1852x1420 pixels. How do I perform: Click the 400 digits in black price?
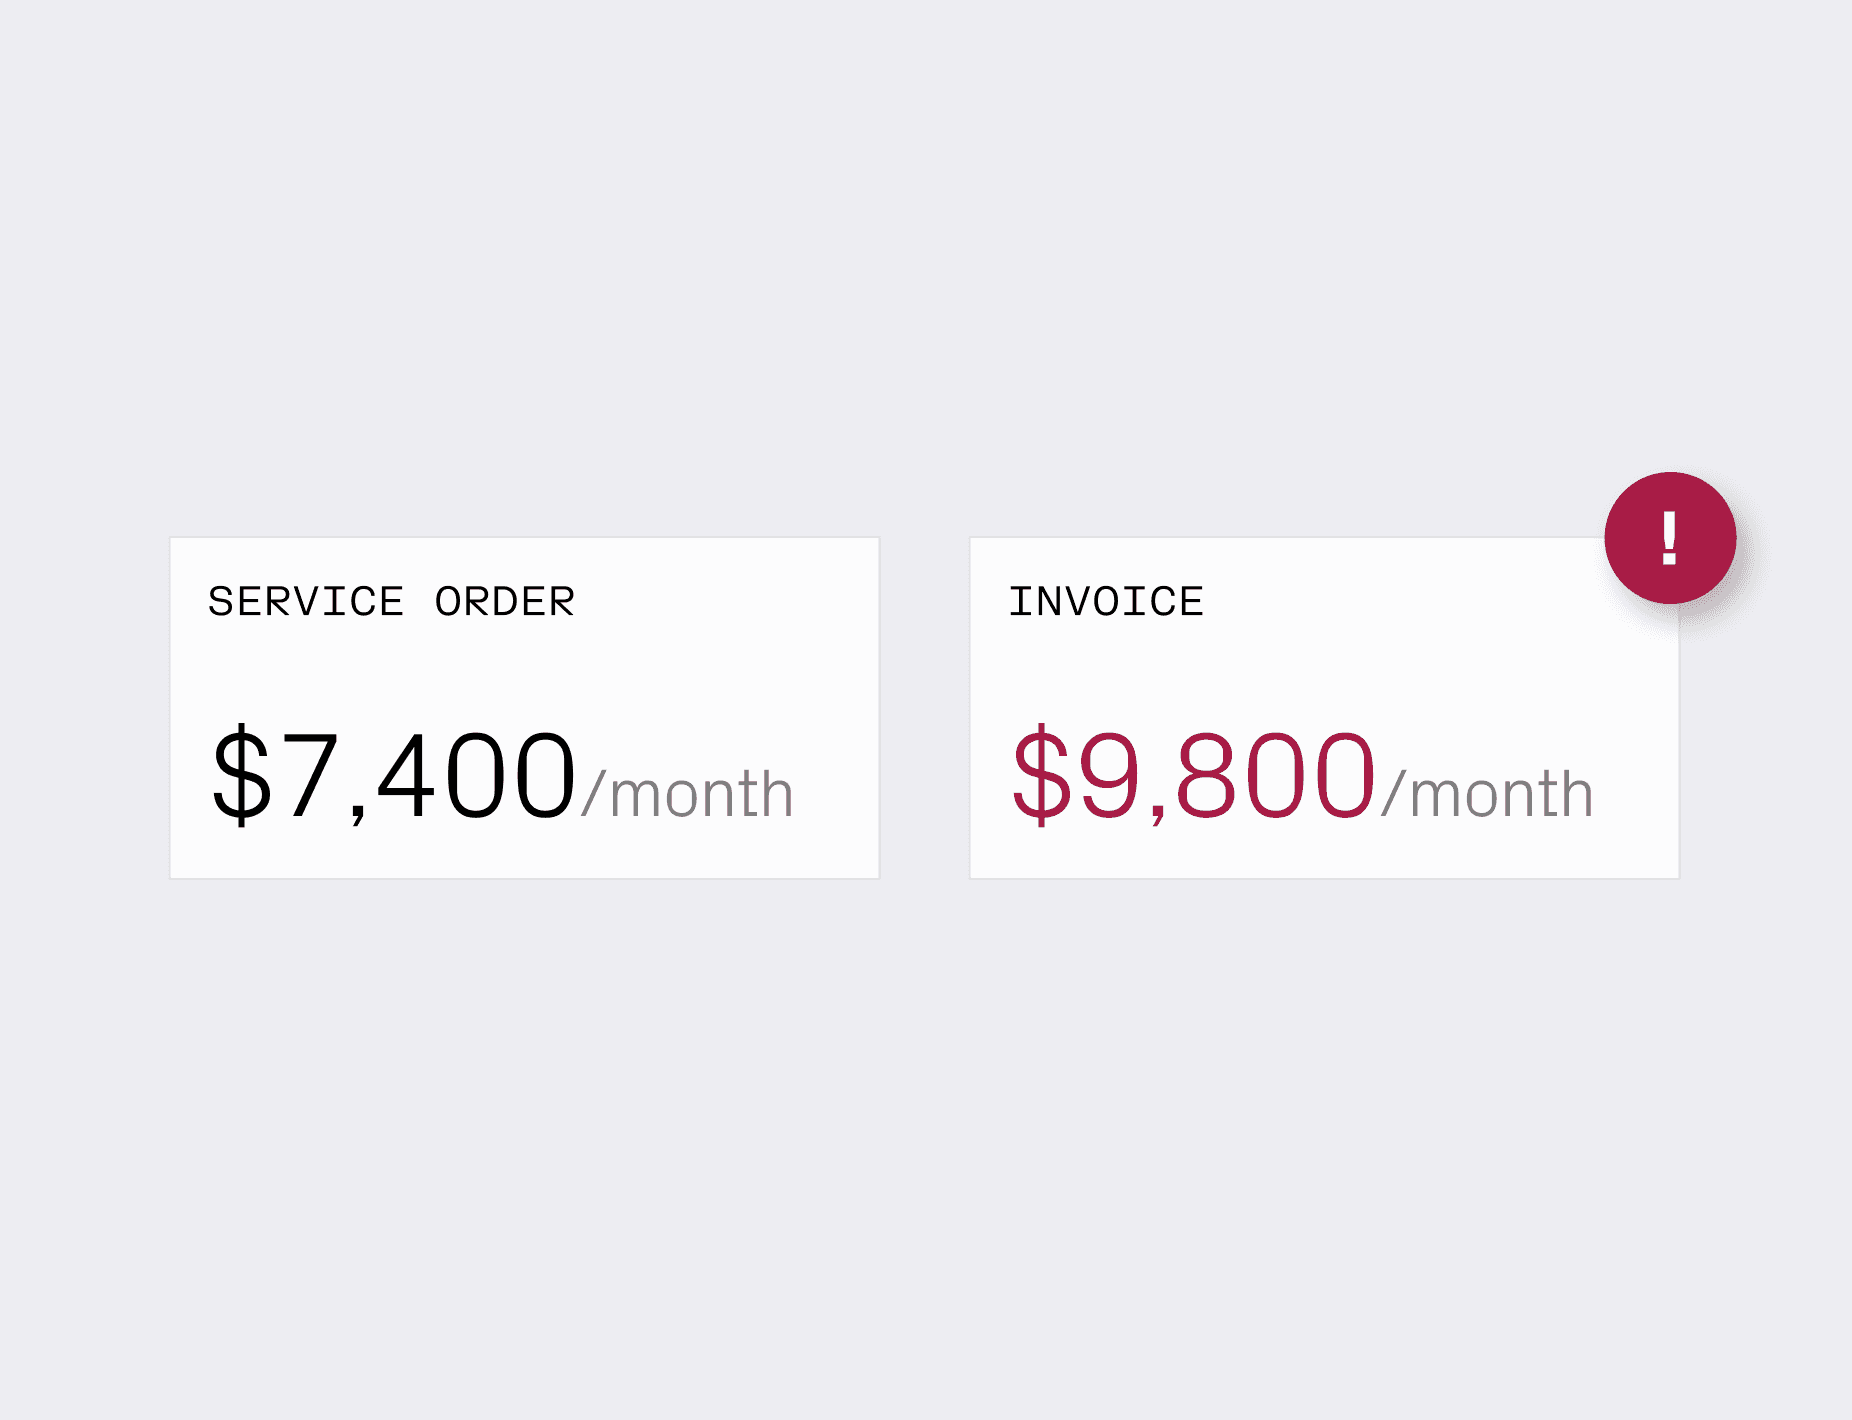(x=477, y=775)
